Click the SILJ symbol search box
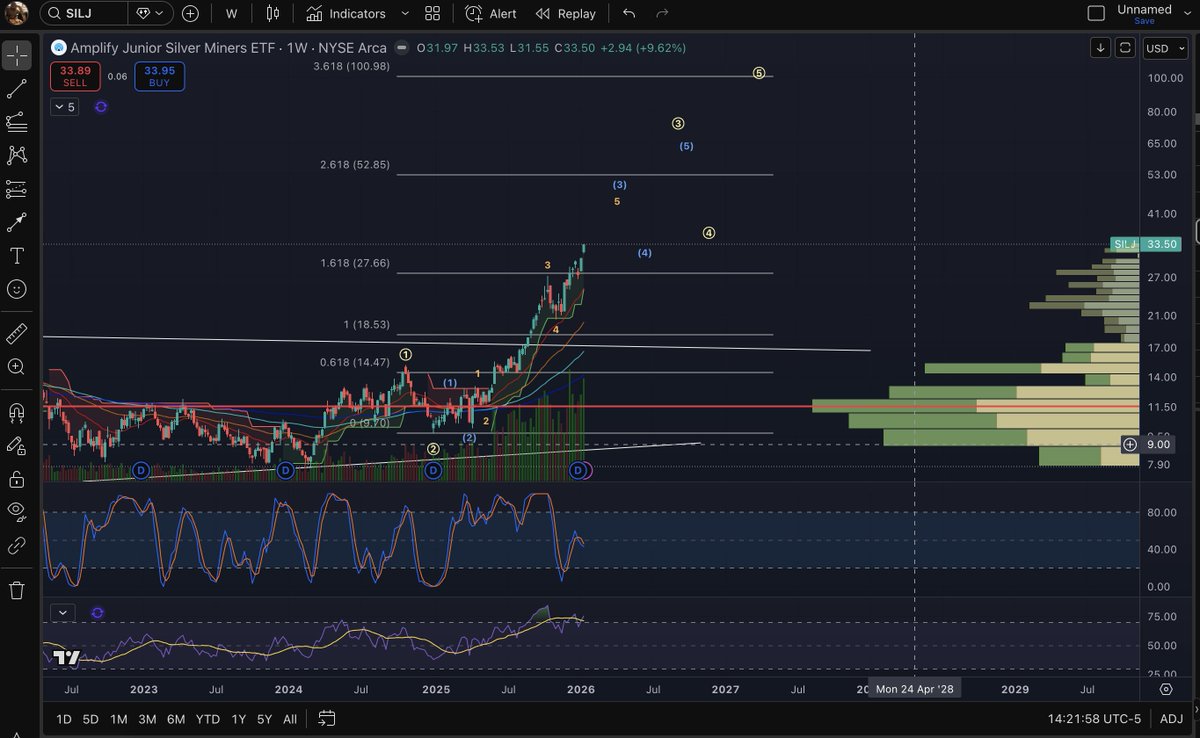 point(83,14)
